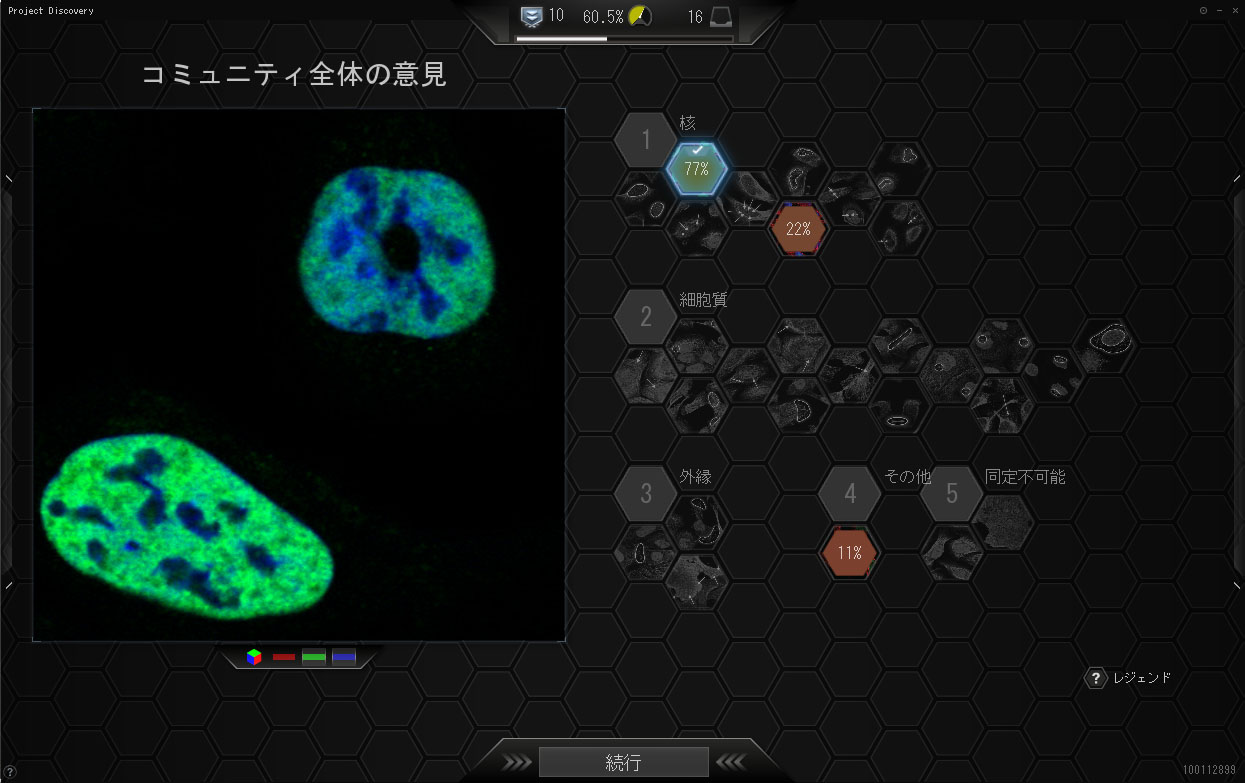The image size is (1245, 783).
Task: Click the 60.5% accuracy value
Action: (x=603, y=17)
